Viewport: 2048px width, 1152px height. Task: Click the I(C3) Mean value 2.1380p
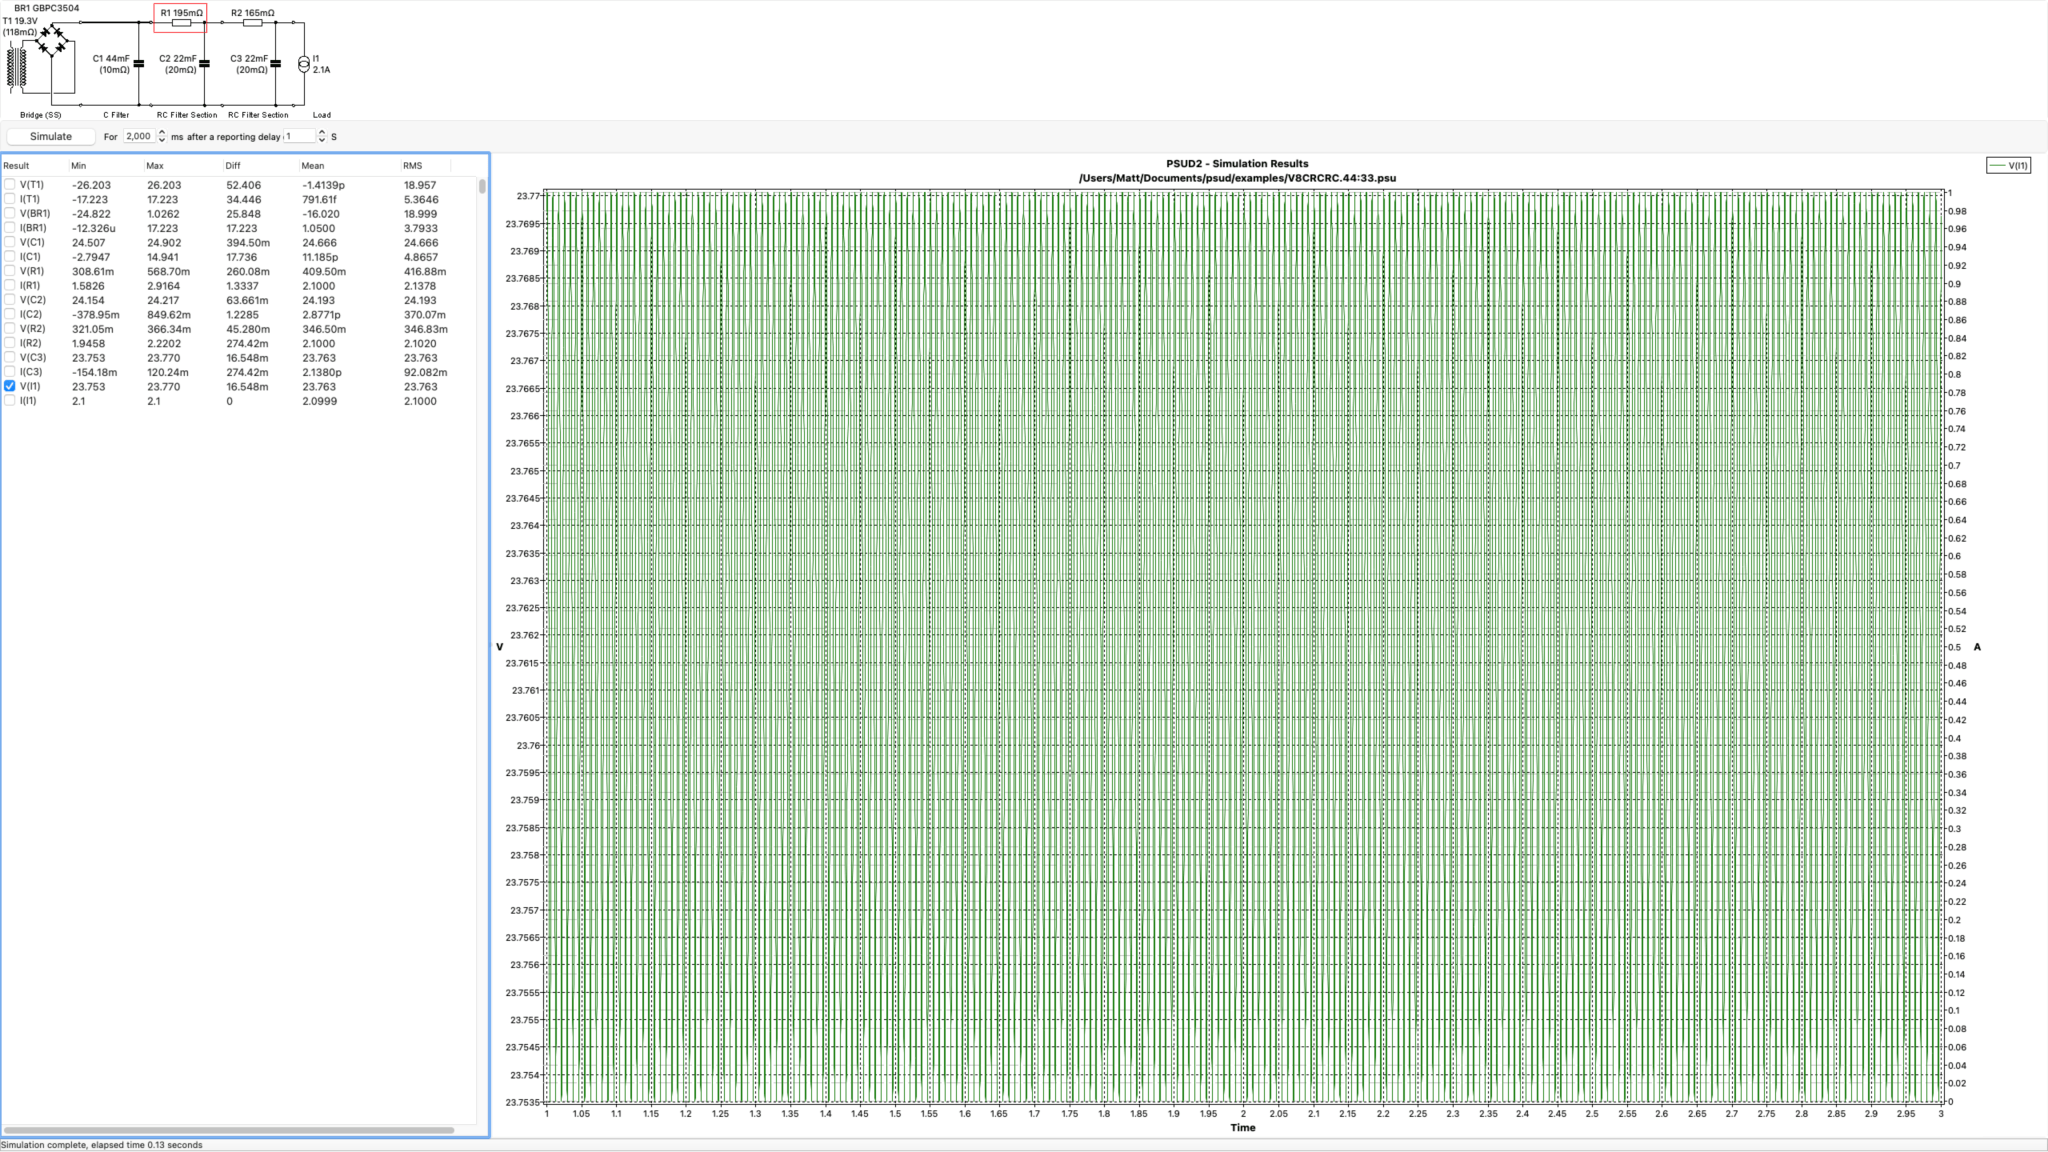pyautogui.click(x=322, y=372)
